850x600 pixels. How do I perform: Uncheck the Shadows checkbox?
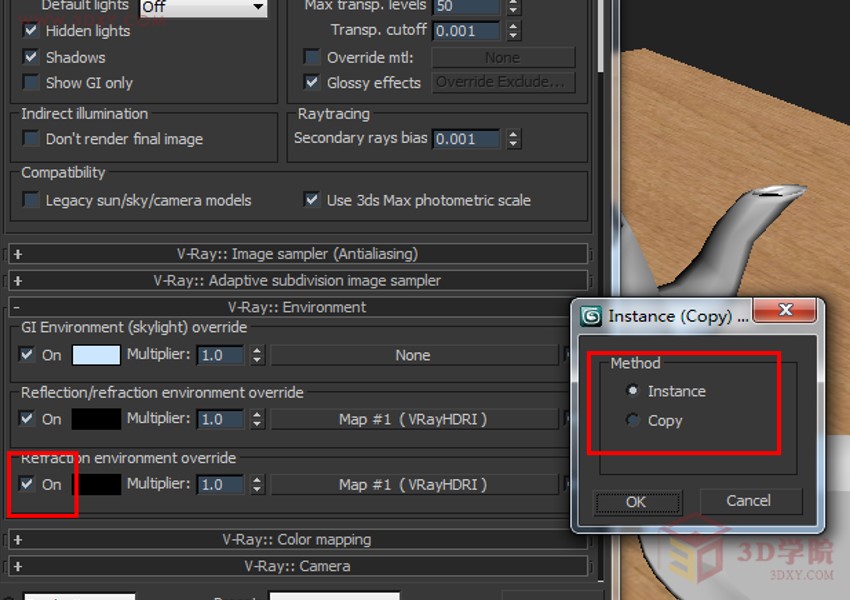click(31, 56)
